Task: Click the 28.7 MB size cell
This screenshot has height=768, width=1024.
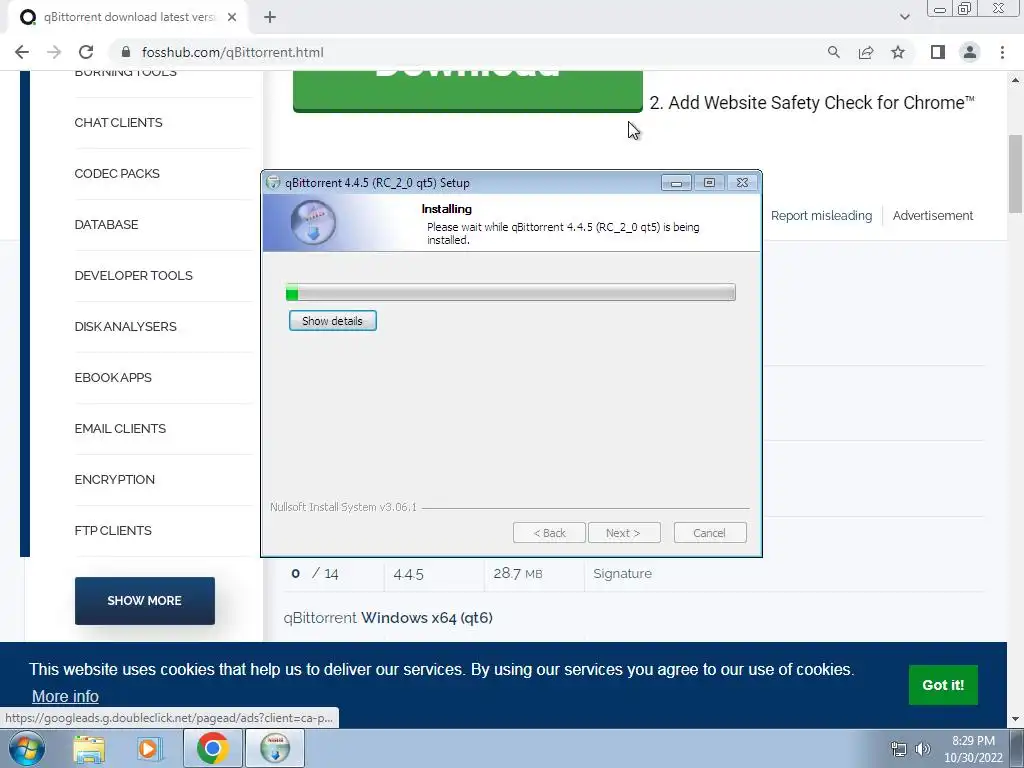Action: 518,573
